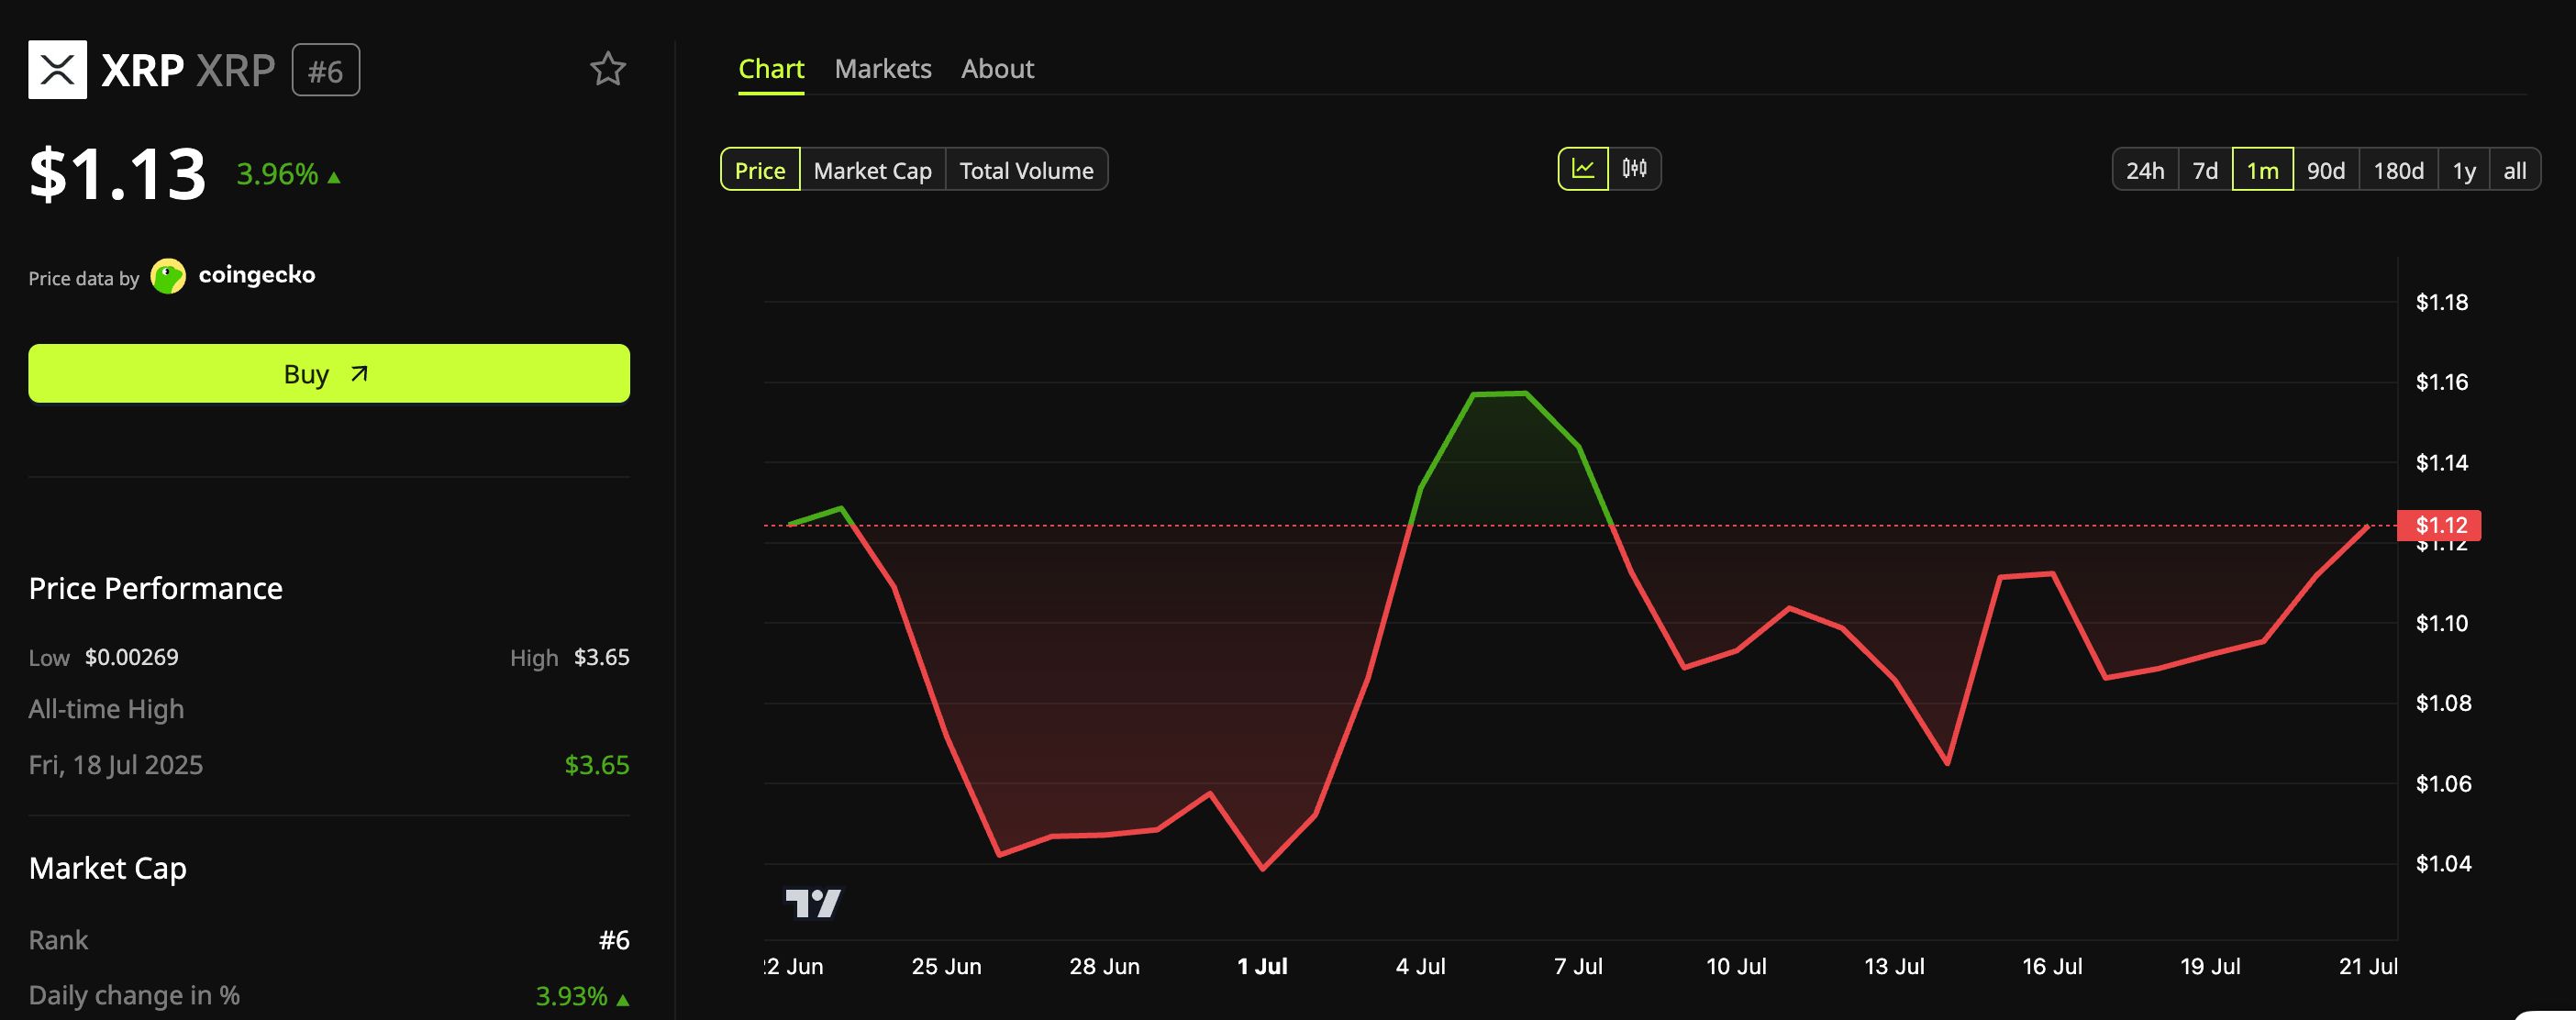Click the green $3.65 all-time high value
The image size is (2576, 1020).
coord(597,765)
